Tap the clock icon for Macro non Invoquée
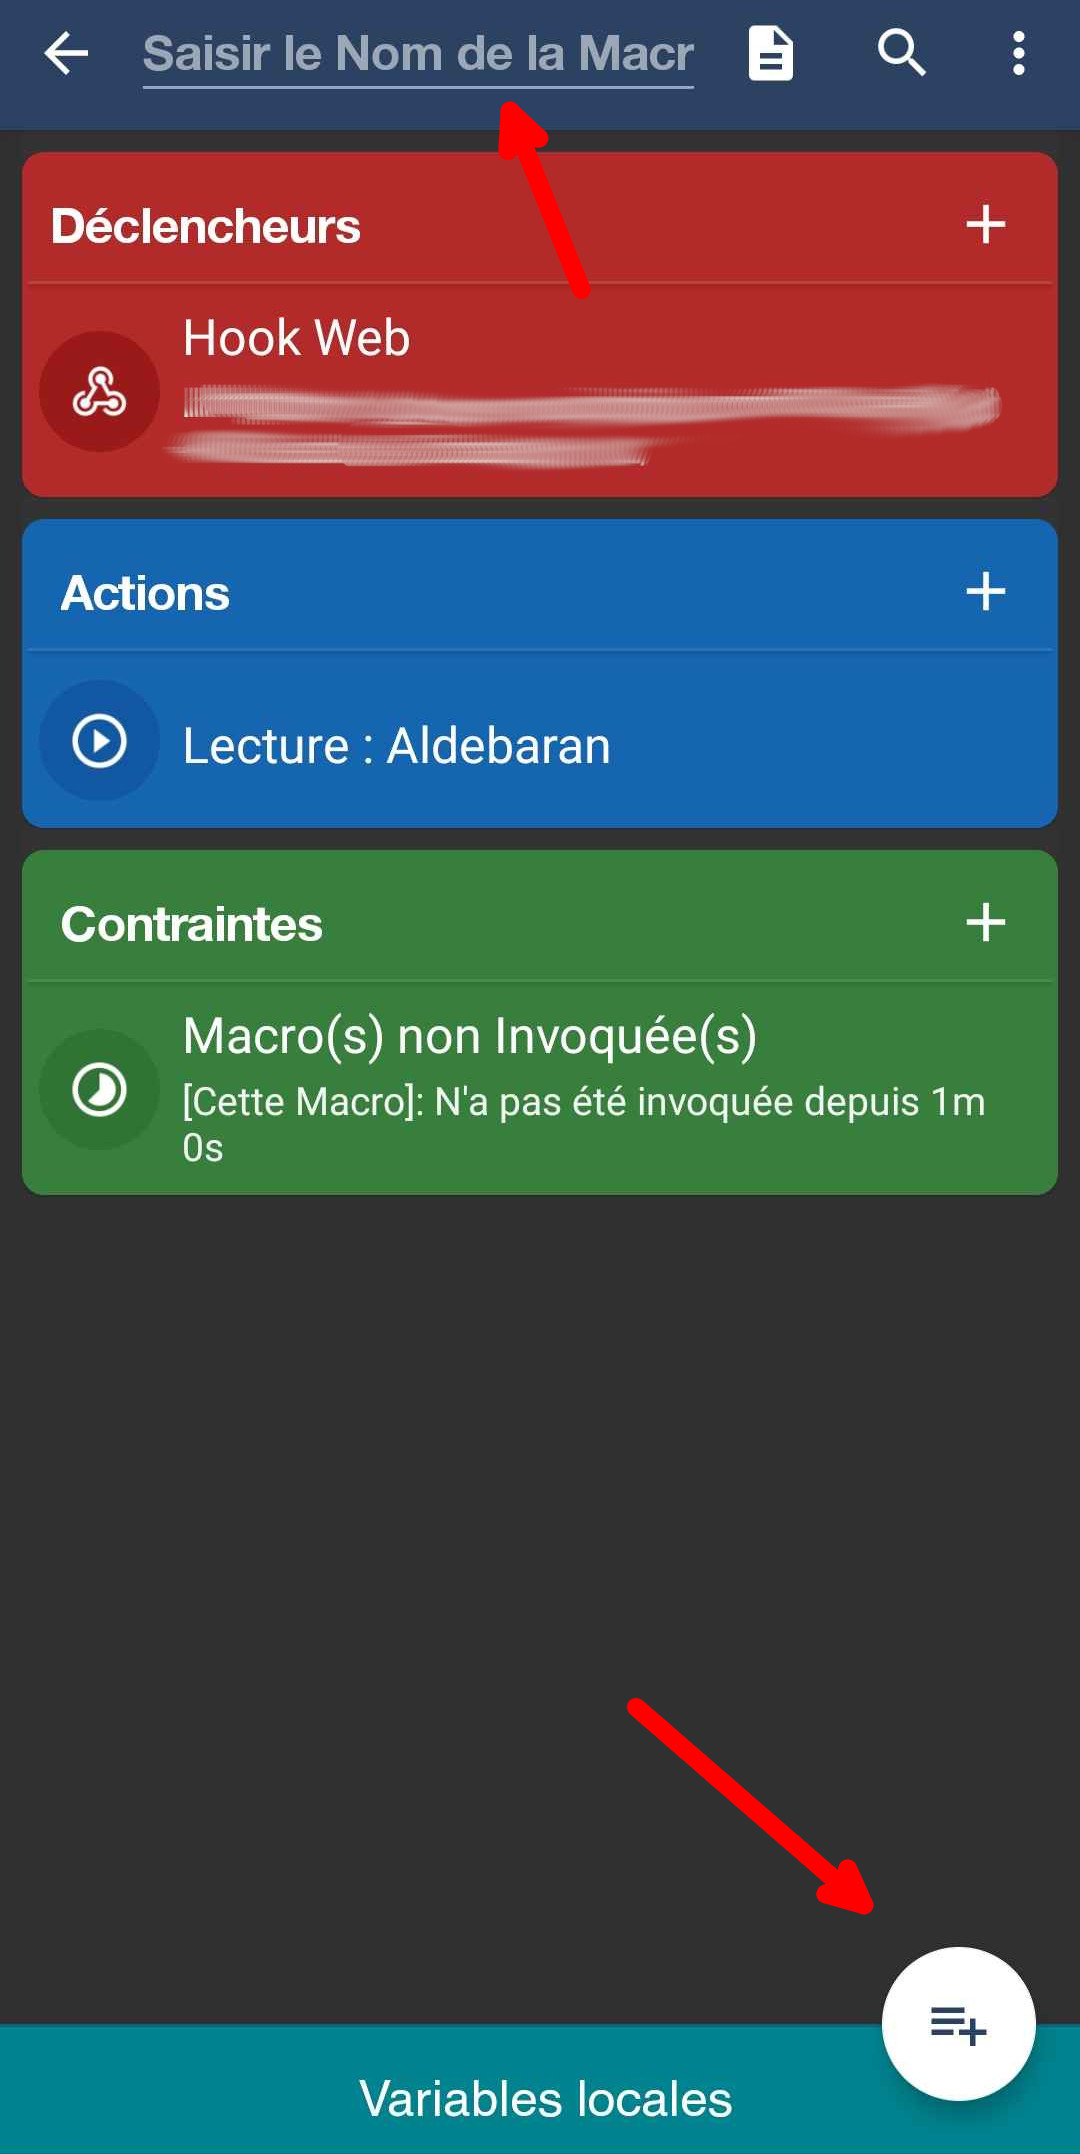The image size is (1080, 2154). pos(99,1089)
